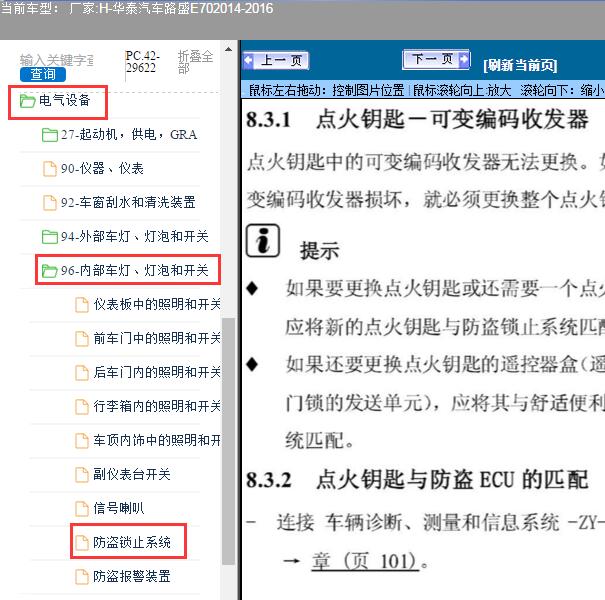Open 车顶内饰中的照明和开关 page

157,440
